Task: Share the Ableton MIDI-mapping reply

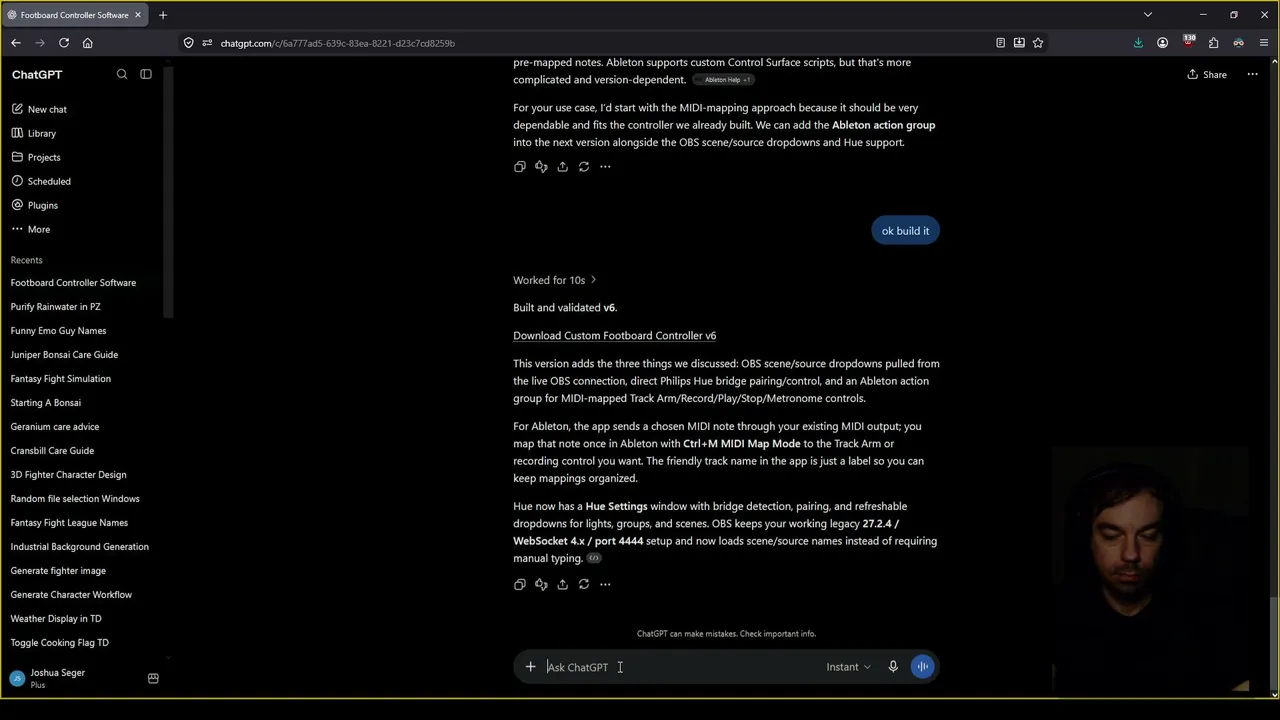Action: pyautogui.click(x=562, y=167)
